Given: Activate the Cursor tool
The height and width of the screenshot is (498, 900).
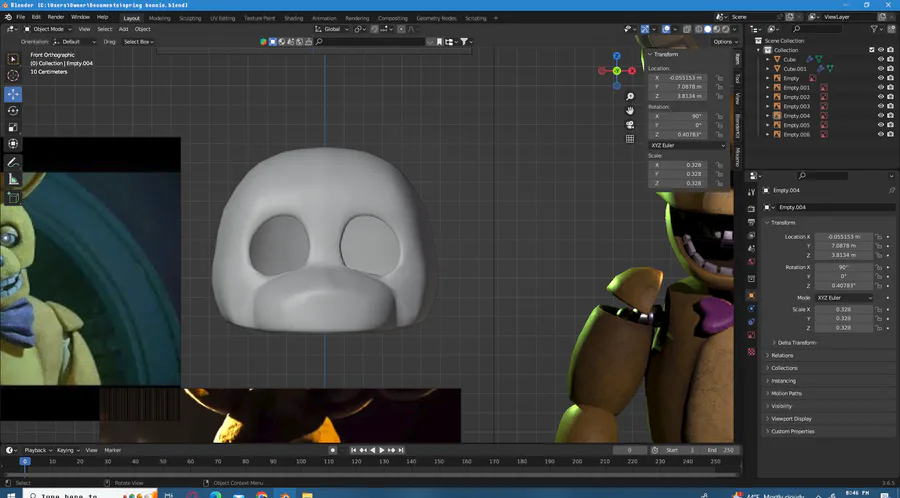Looking at the screenshot, I should point(13,76).
